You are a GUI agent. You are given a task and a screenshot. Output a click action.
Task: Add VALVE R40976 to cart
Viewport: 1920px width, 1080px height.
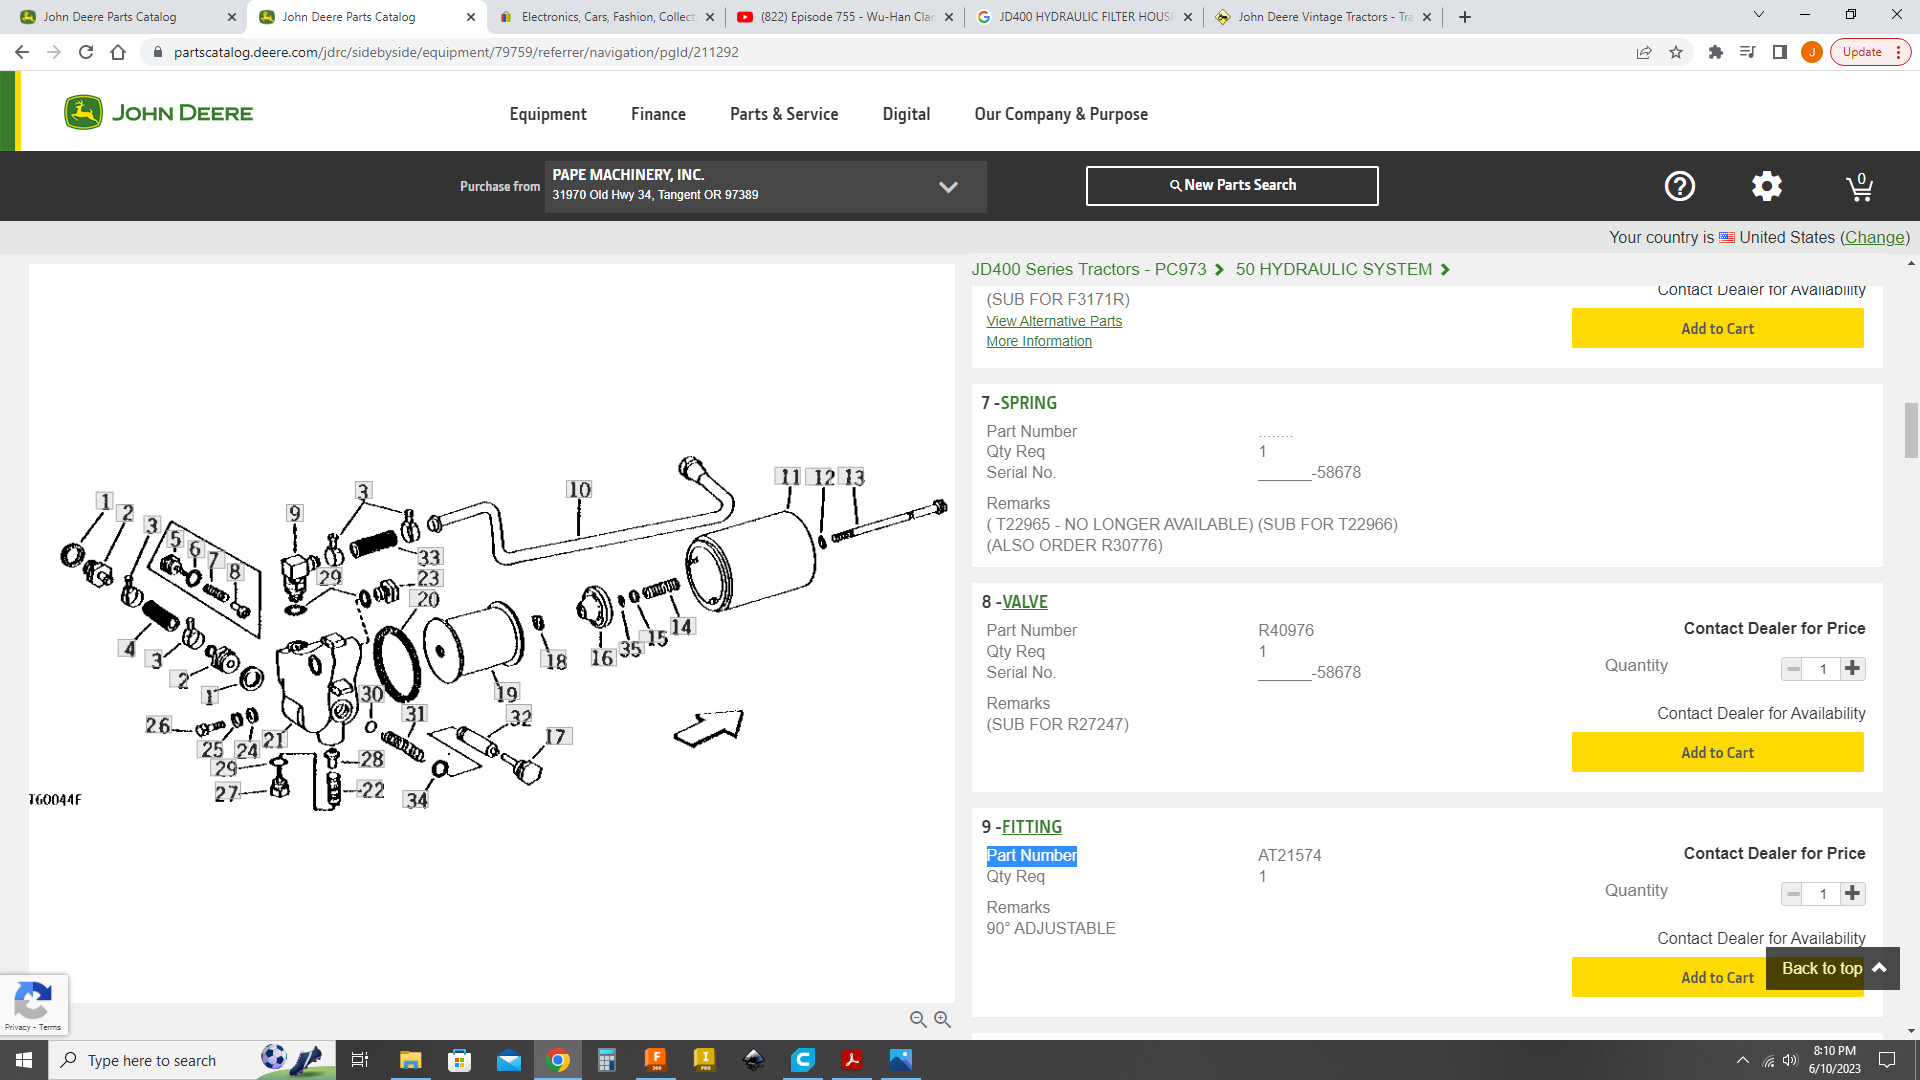pos(1717,753)
